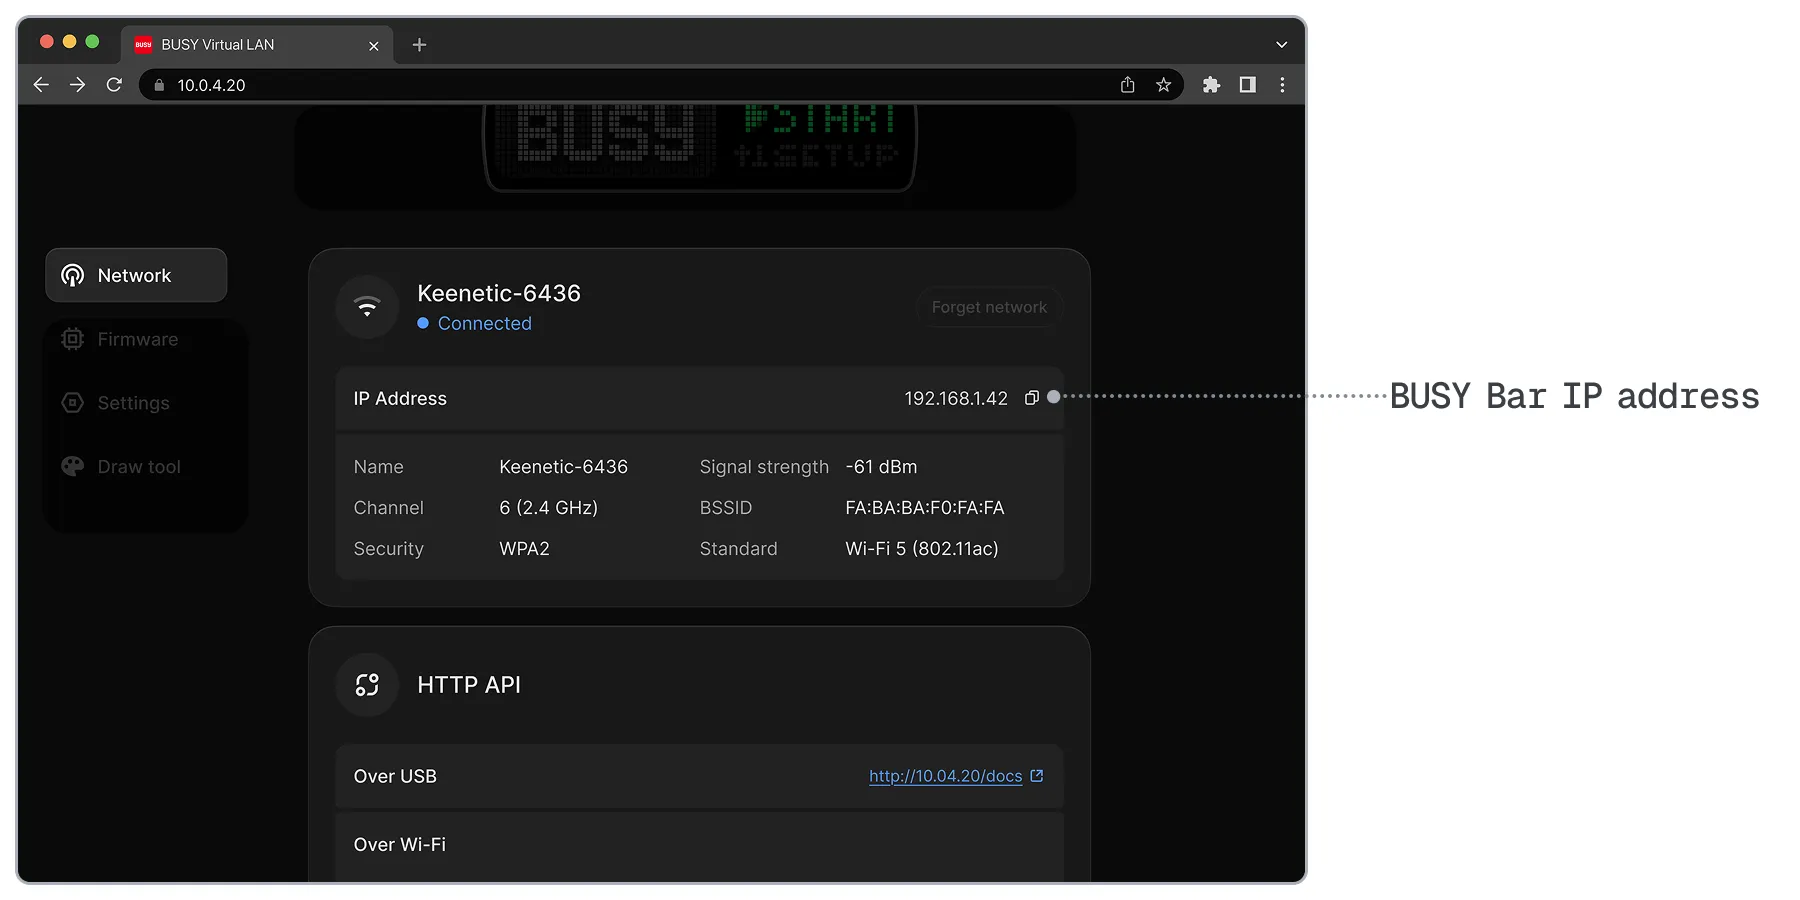Select the security value WPA2

tap(524, 549)
